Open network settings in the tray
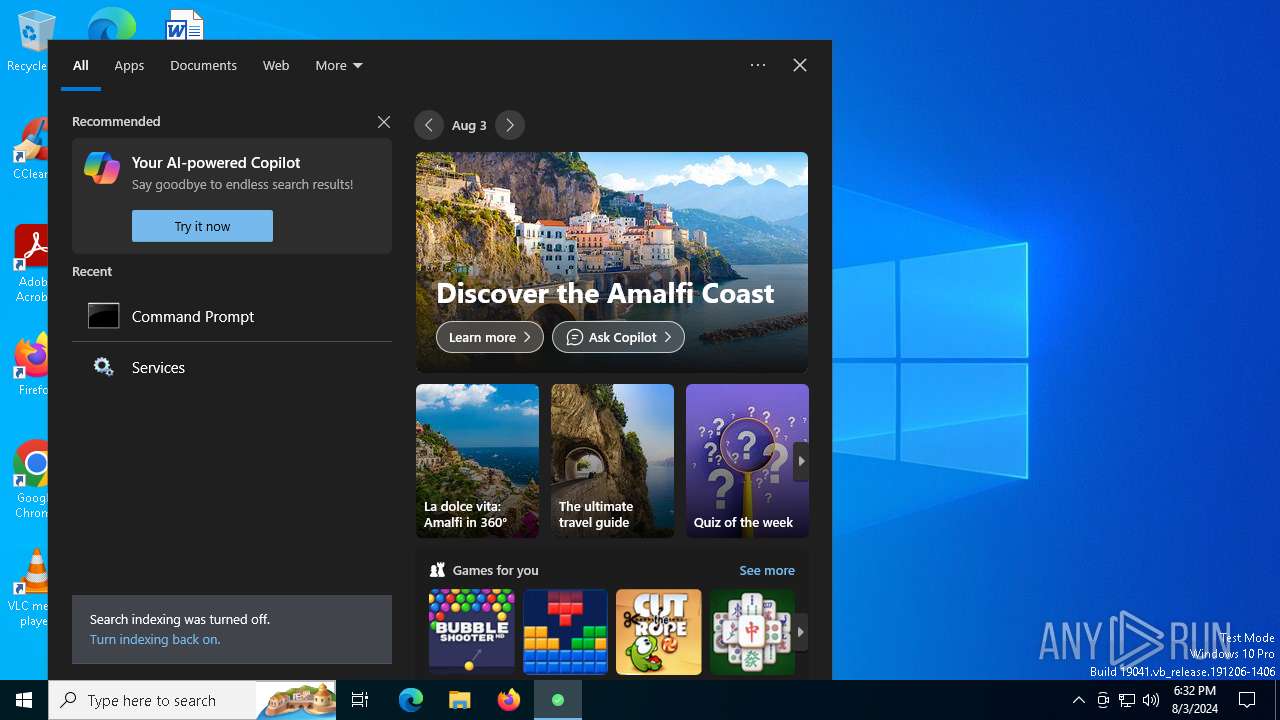The width and height of the screenshot is (1280, 720). [1127, 700]
